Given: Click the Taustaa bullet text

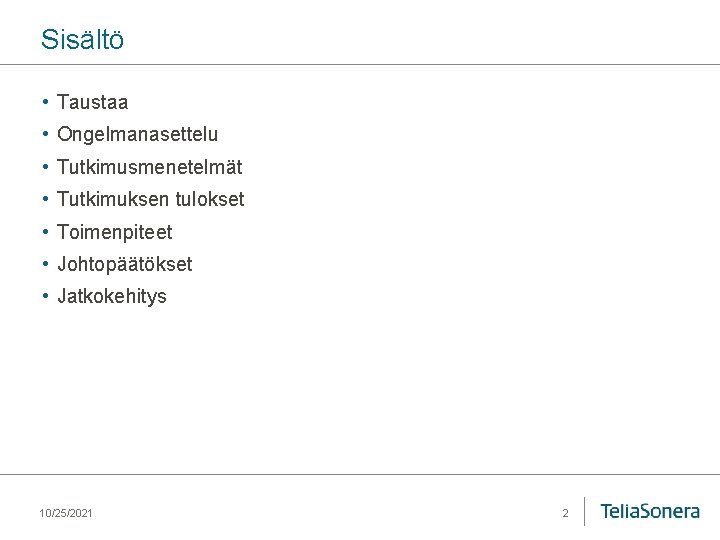Looking at the screenshot, I should click(x=92, y=102).
